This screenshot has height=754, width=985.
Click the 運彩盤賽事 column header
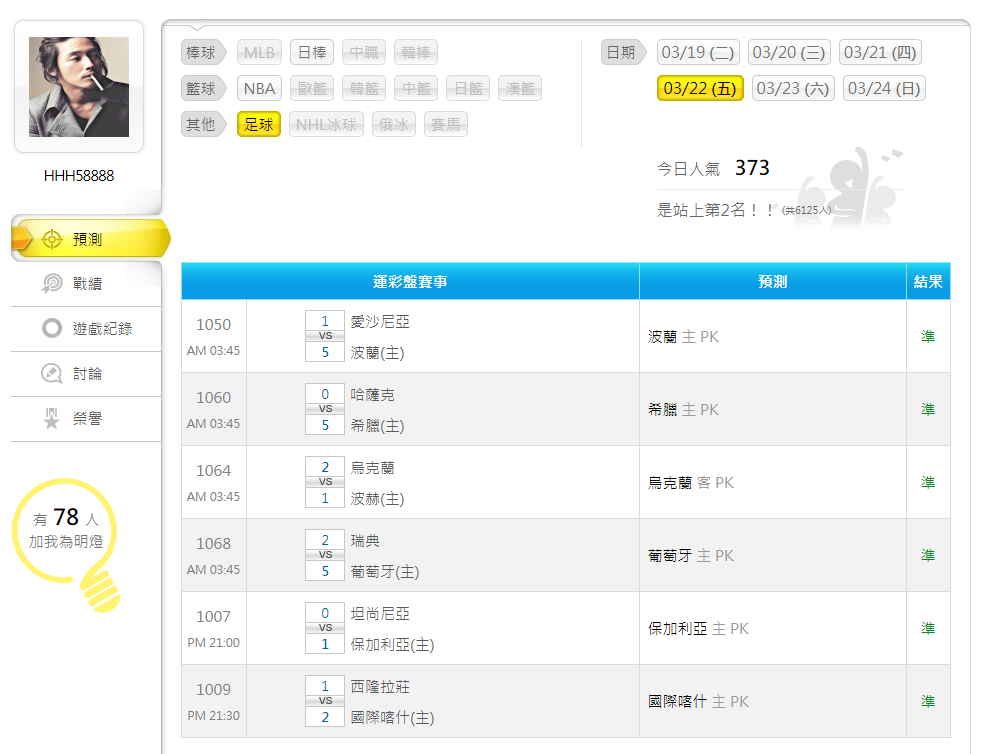coord(410,281)
